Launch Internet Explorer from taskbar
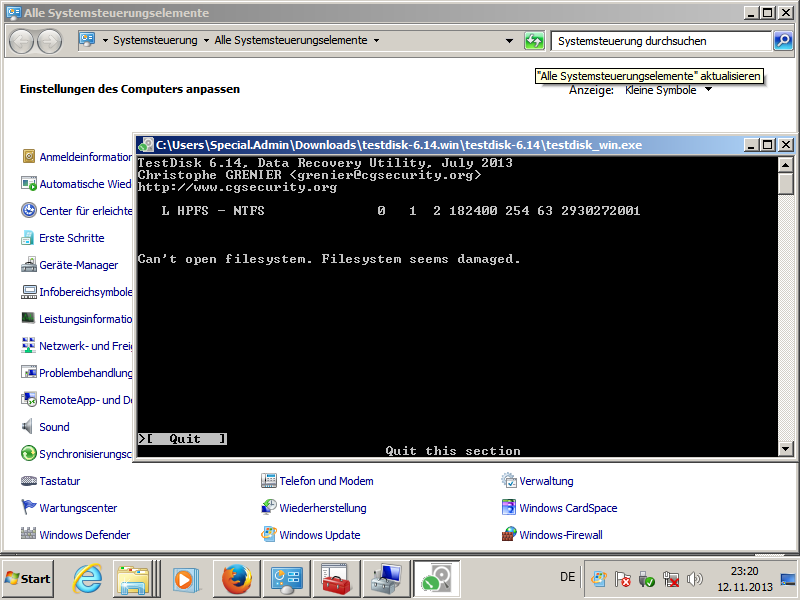Screen dimensions: 800x600 tap(87, 579)
